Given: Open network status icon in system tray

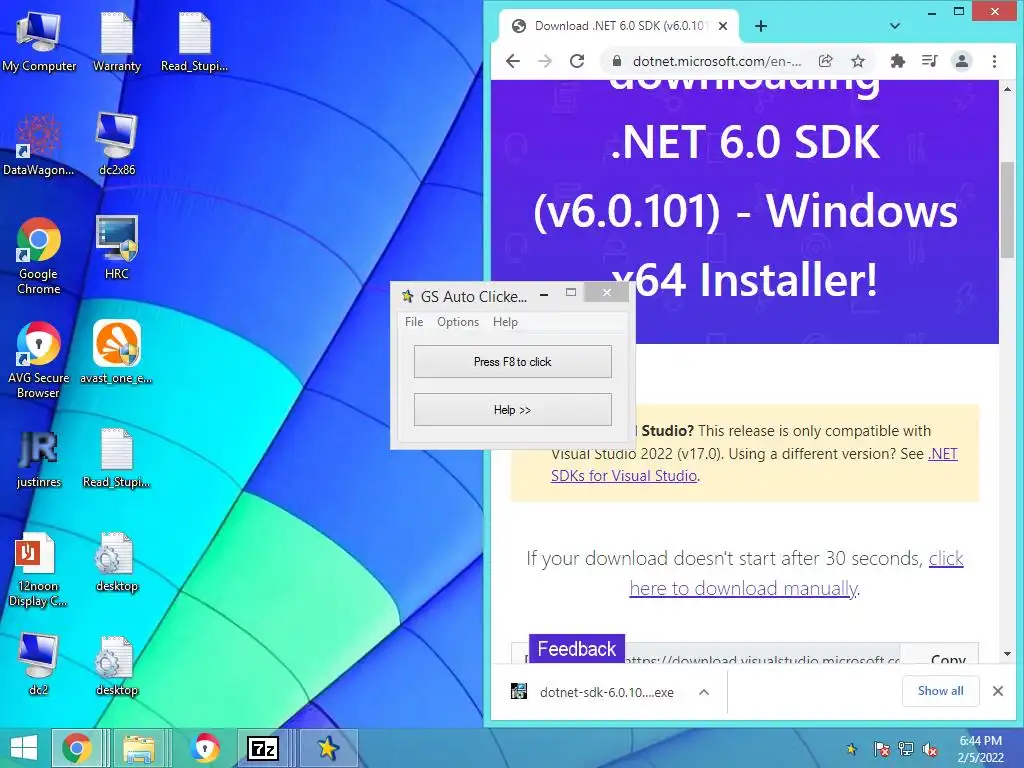Looking at the screenshot, I should coord(906,749).
